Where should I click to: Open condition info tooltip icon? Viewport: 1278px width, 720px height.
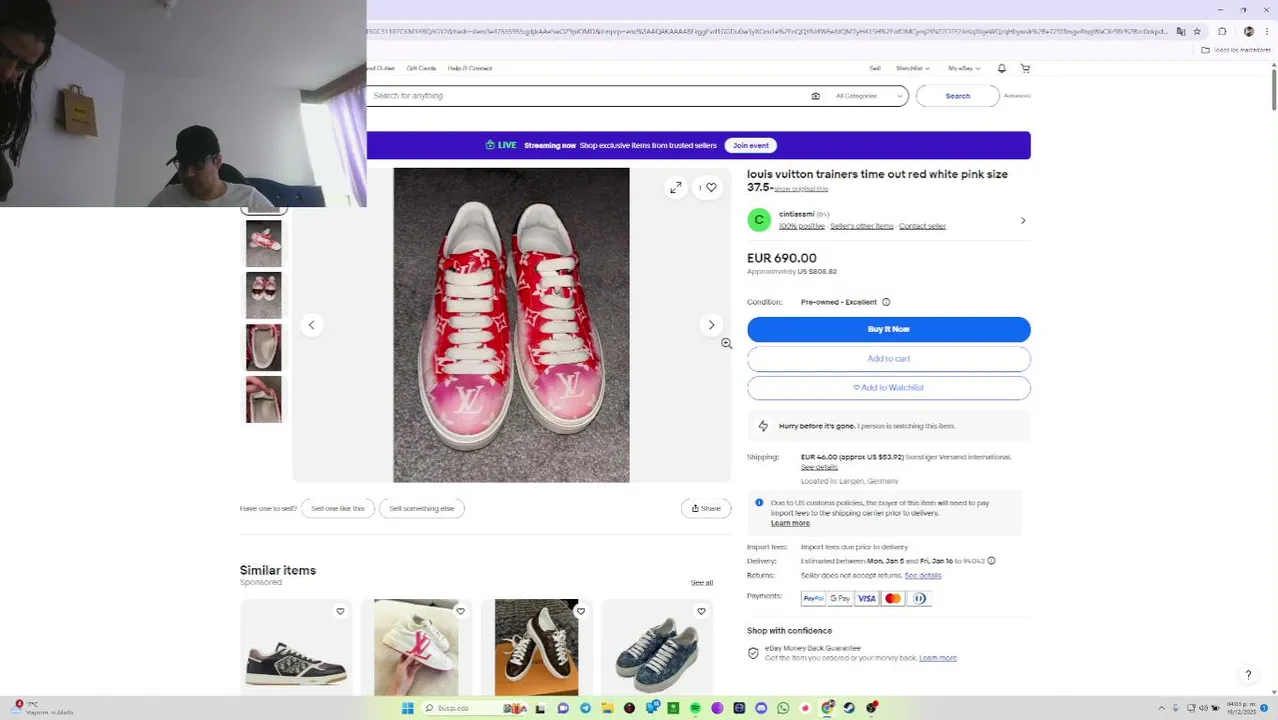[x=886, y=302]
